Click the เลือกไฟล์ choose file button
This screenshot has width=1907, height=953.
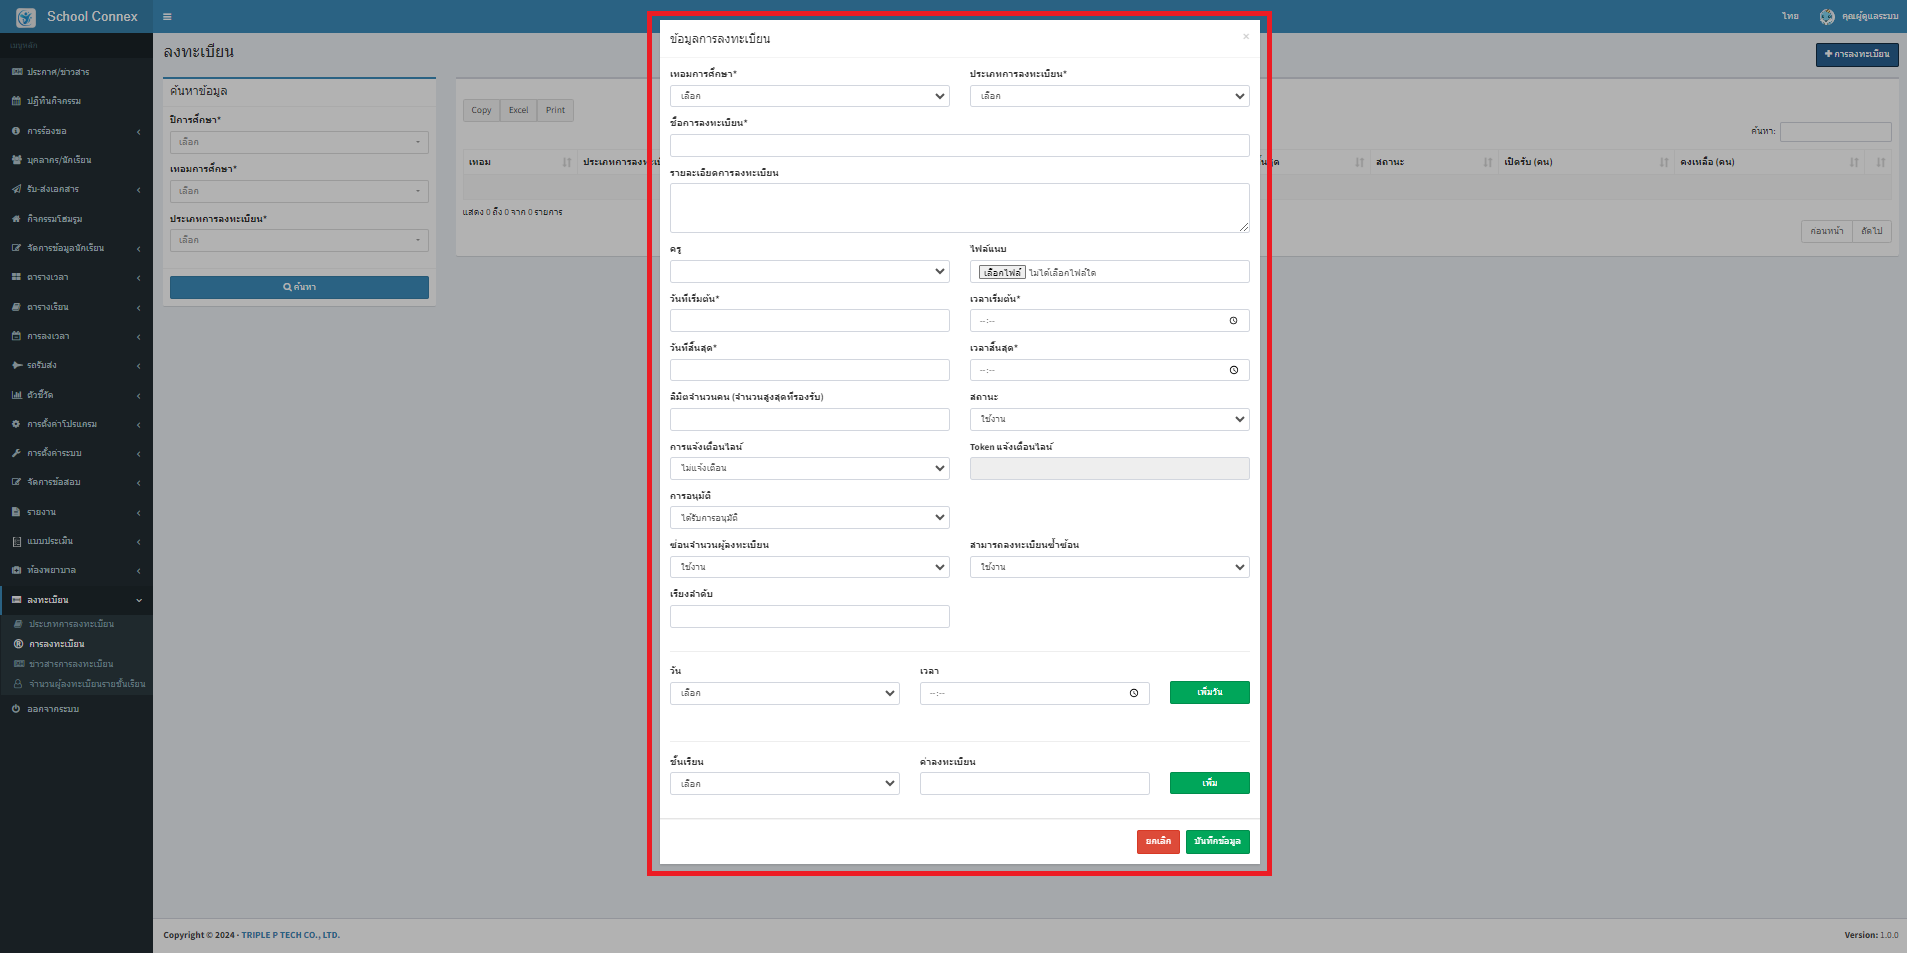(1002, 272)
